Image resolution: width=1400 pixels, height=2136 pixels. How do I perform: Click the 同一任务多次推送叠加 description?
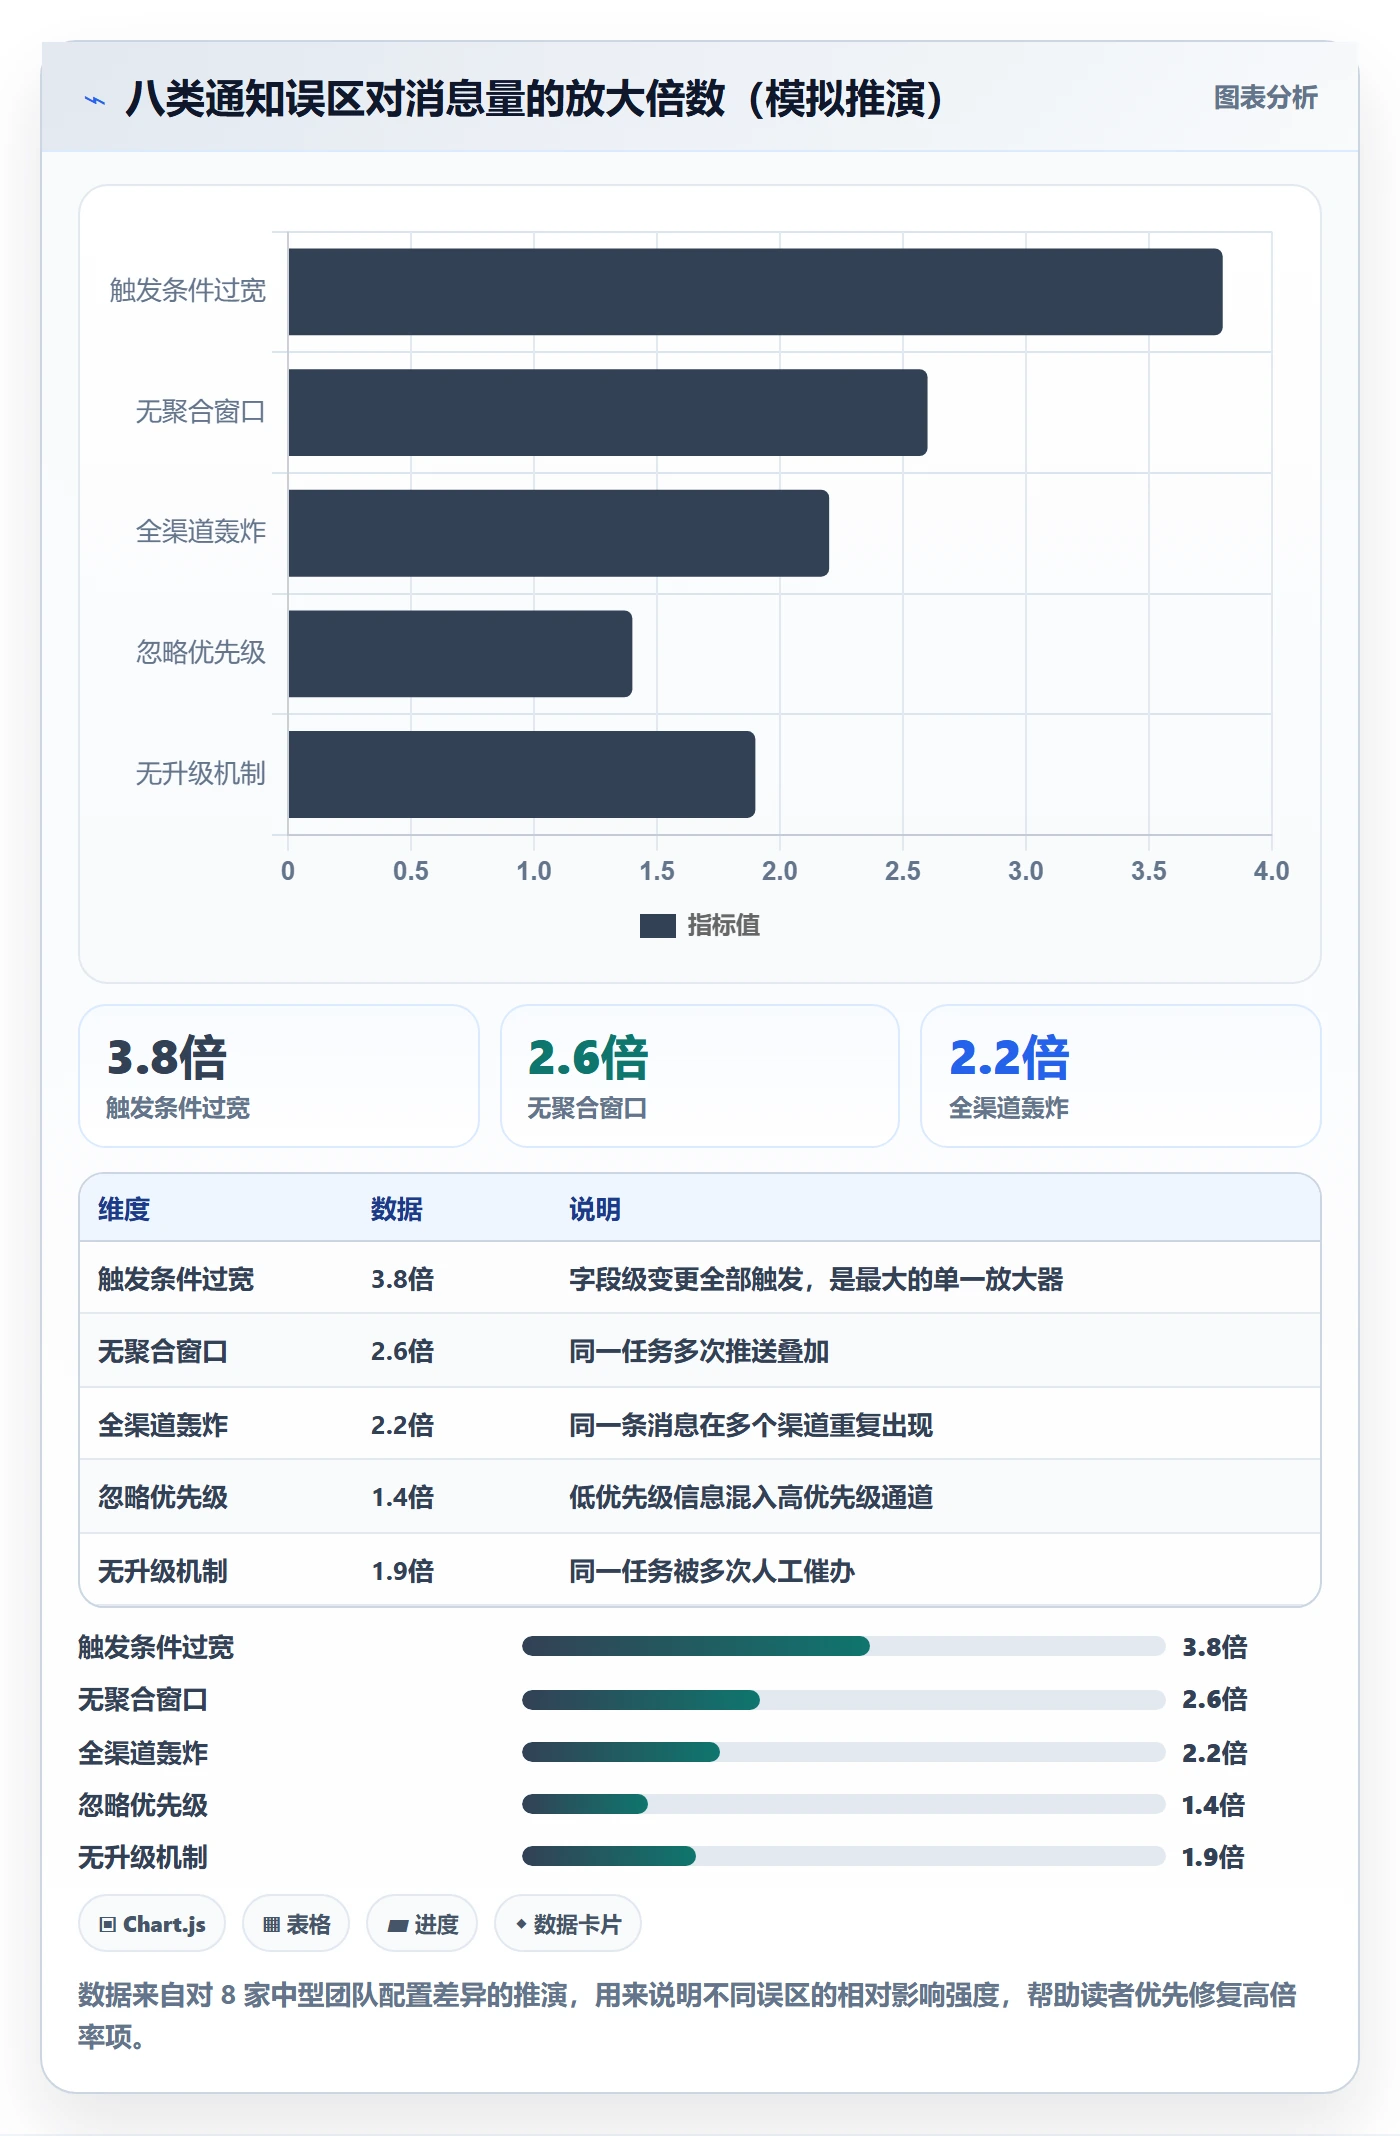[699, 1351]
